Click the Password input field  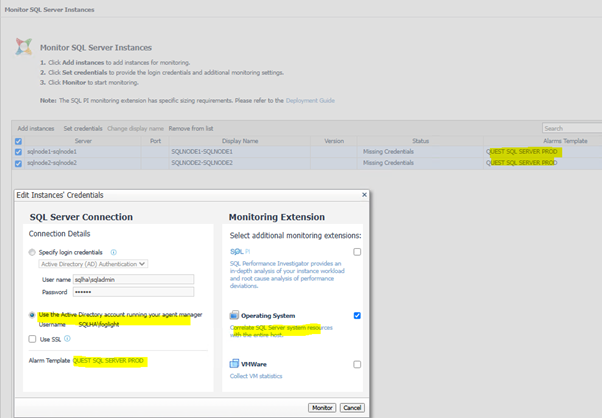(x=134, y=292)
